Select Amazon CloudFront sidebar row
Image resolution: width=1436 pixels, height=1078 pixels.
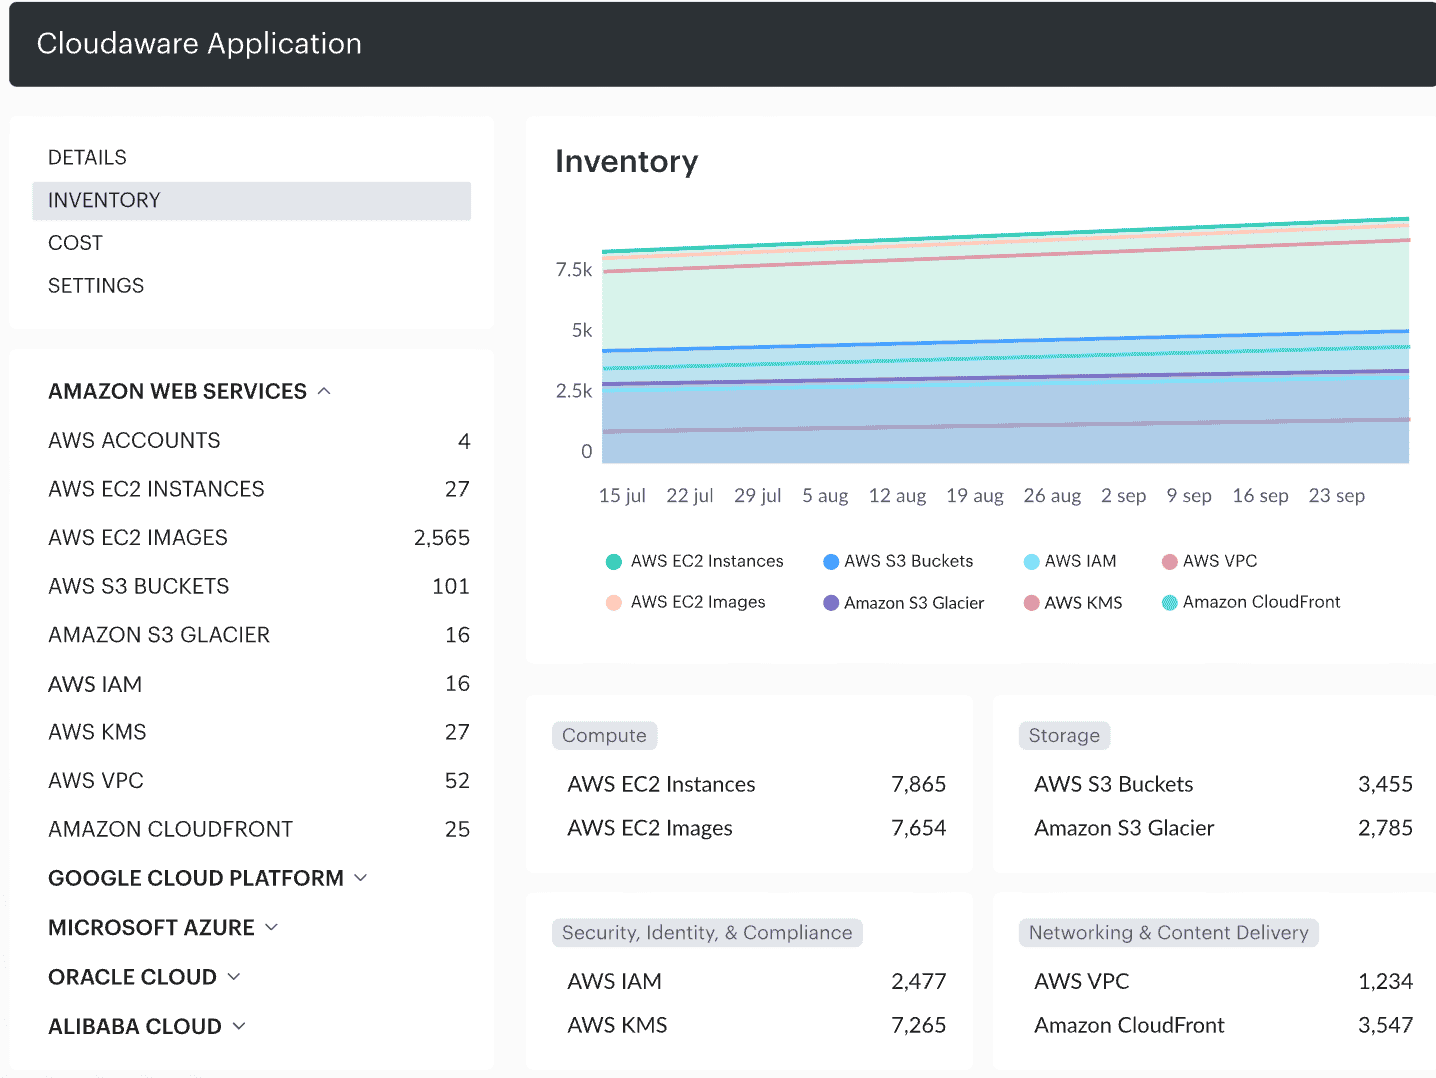(259, 829)
